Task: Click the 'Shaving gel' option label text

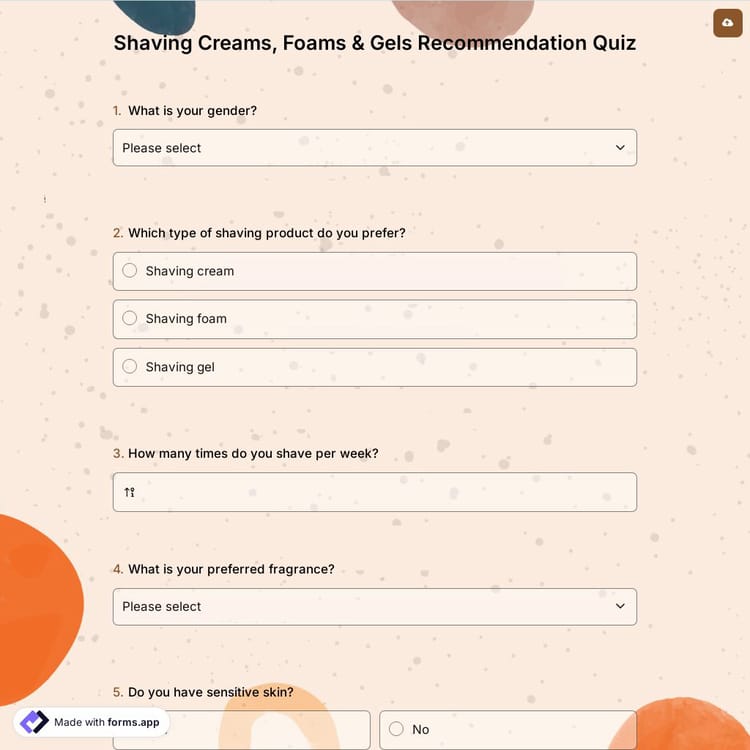Action: 180,367
